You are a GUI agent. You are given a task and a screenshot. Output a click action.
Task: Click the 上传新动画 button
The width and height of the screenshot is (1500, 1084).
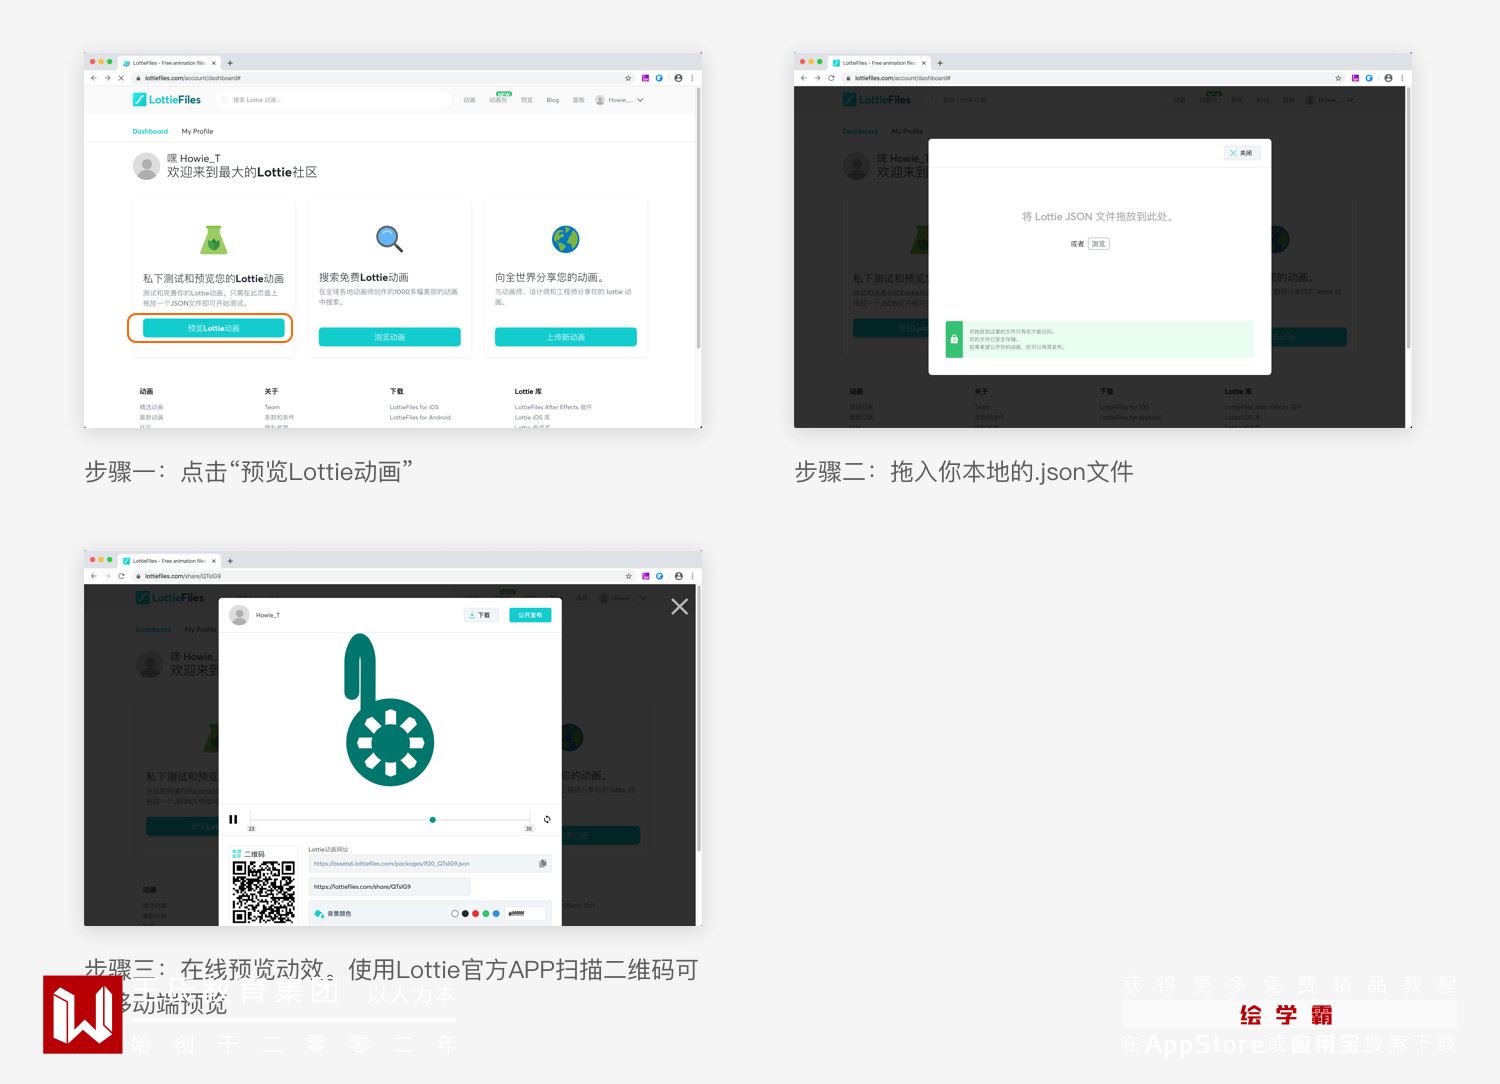point(566,337)
